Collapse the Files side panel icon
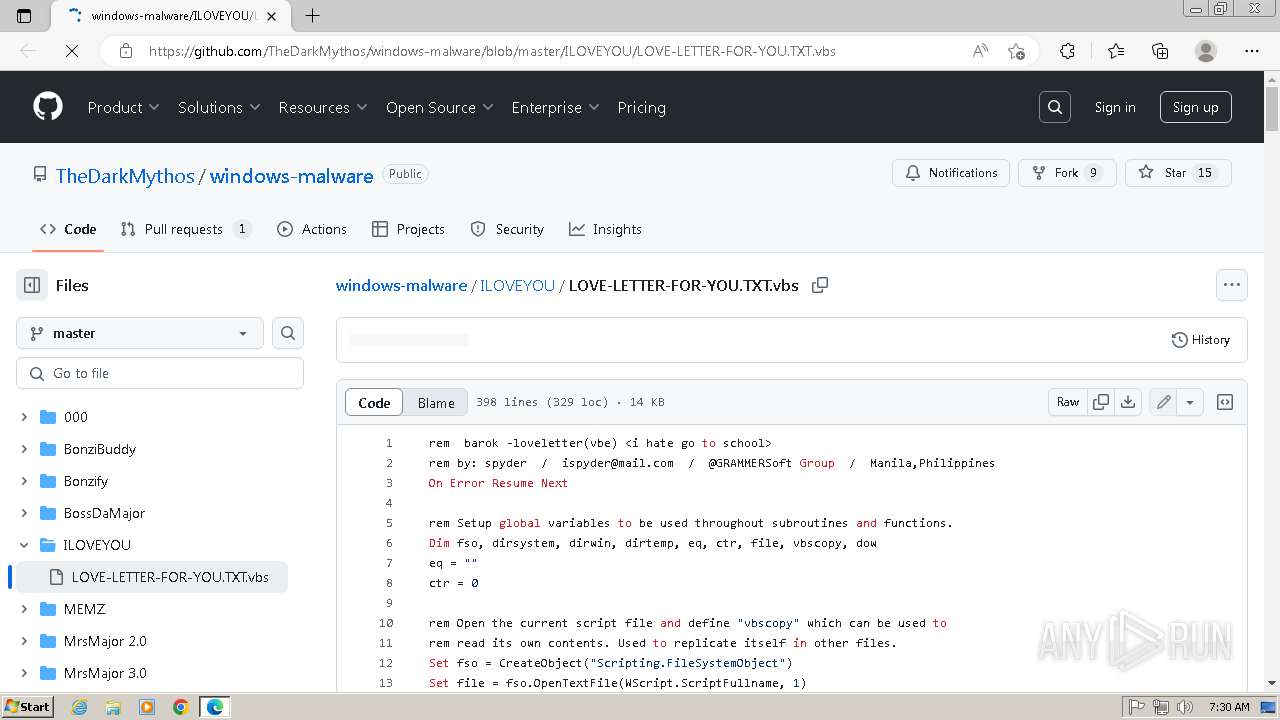 pyautogui.click(x=32, y=285)
